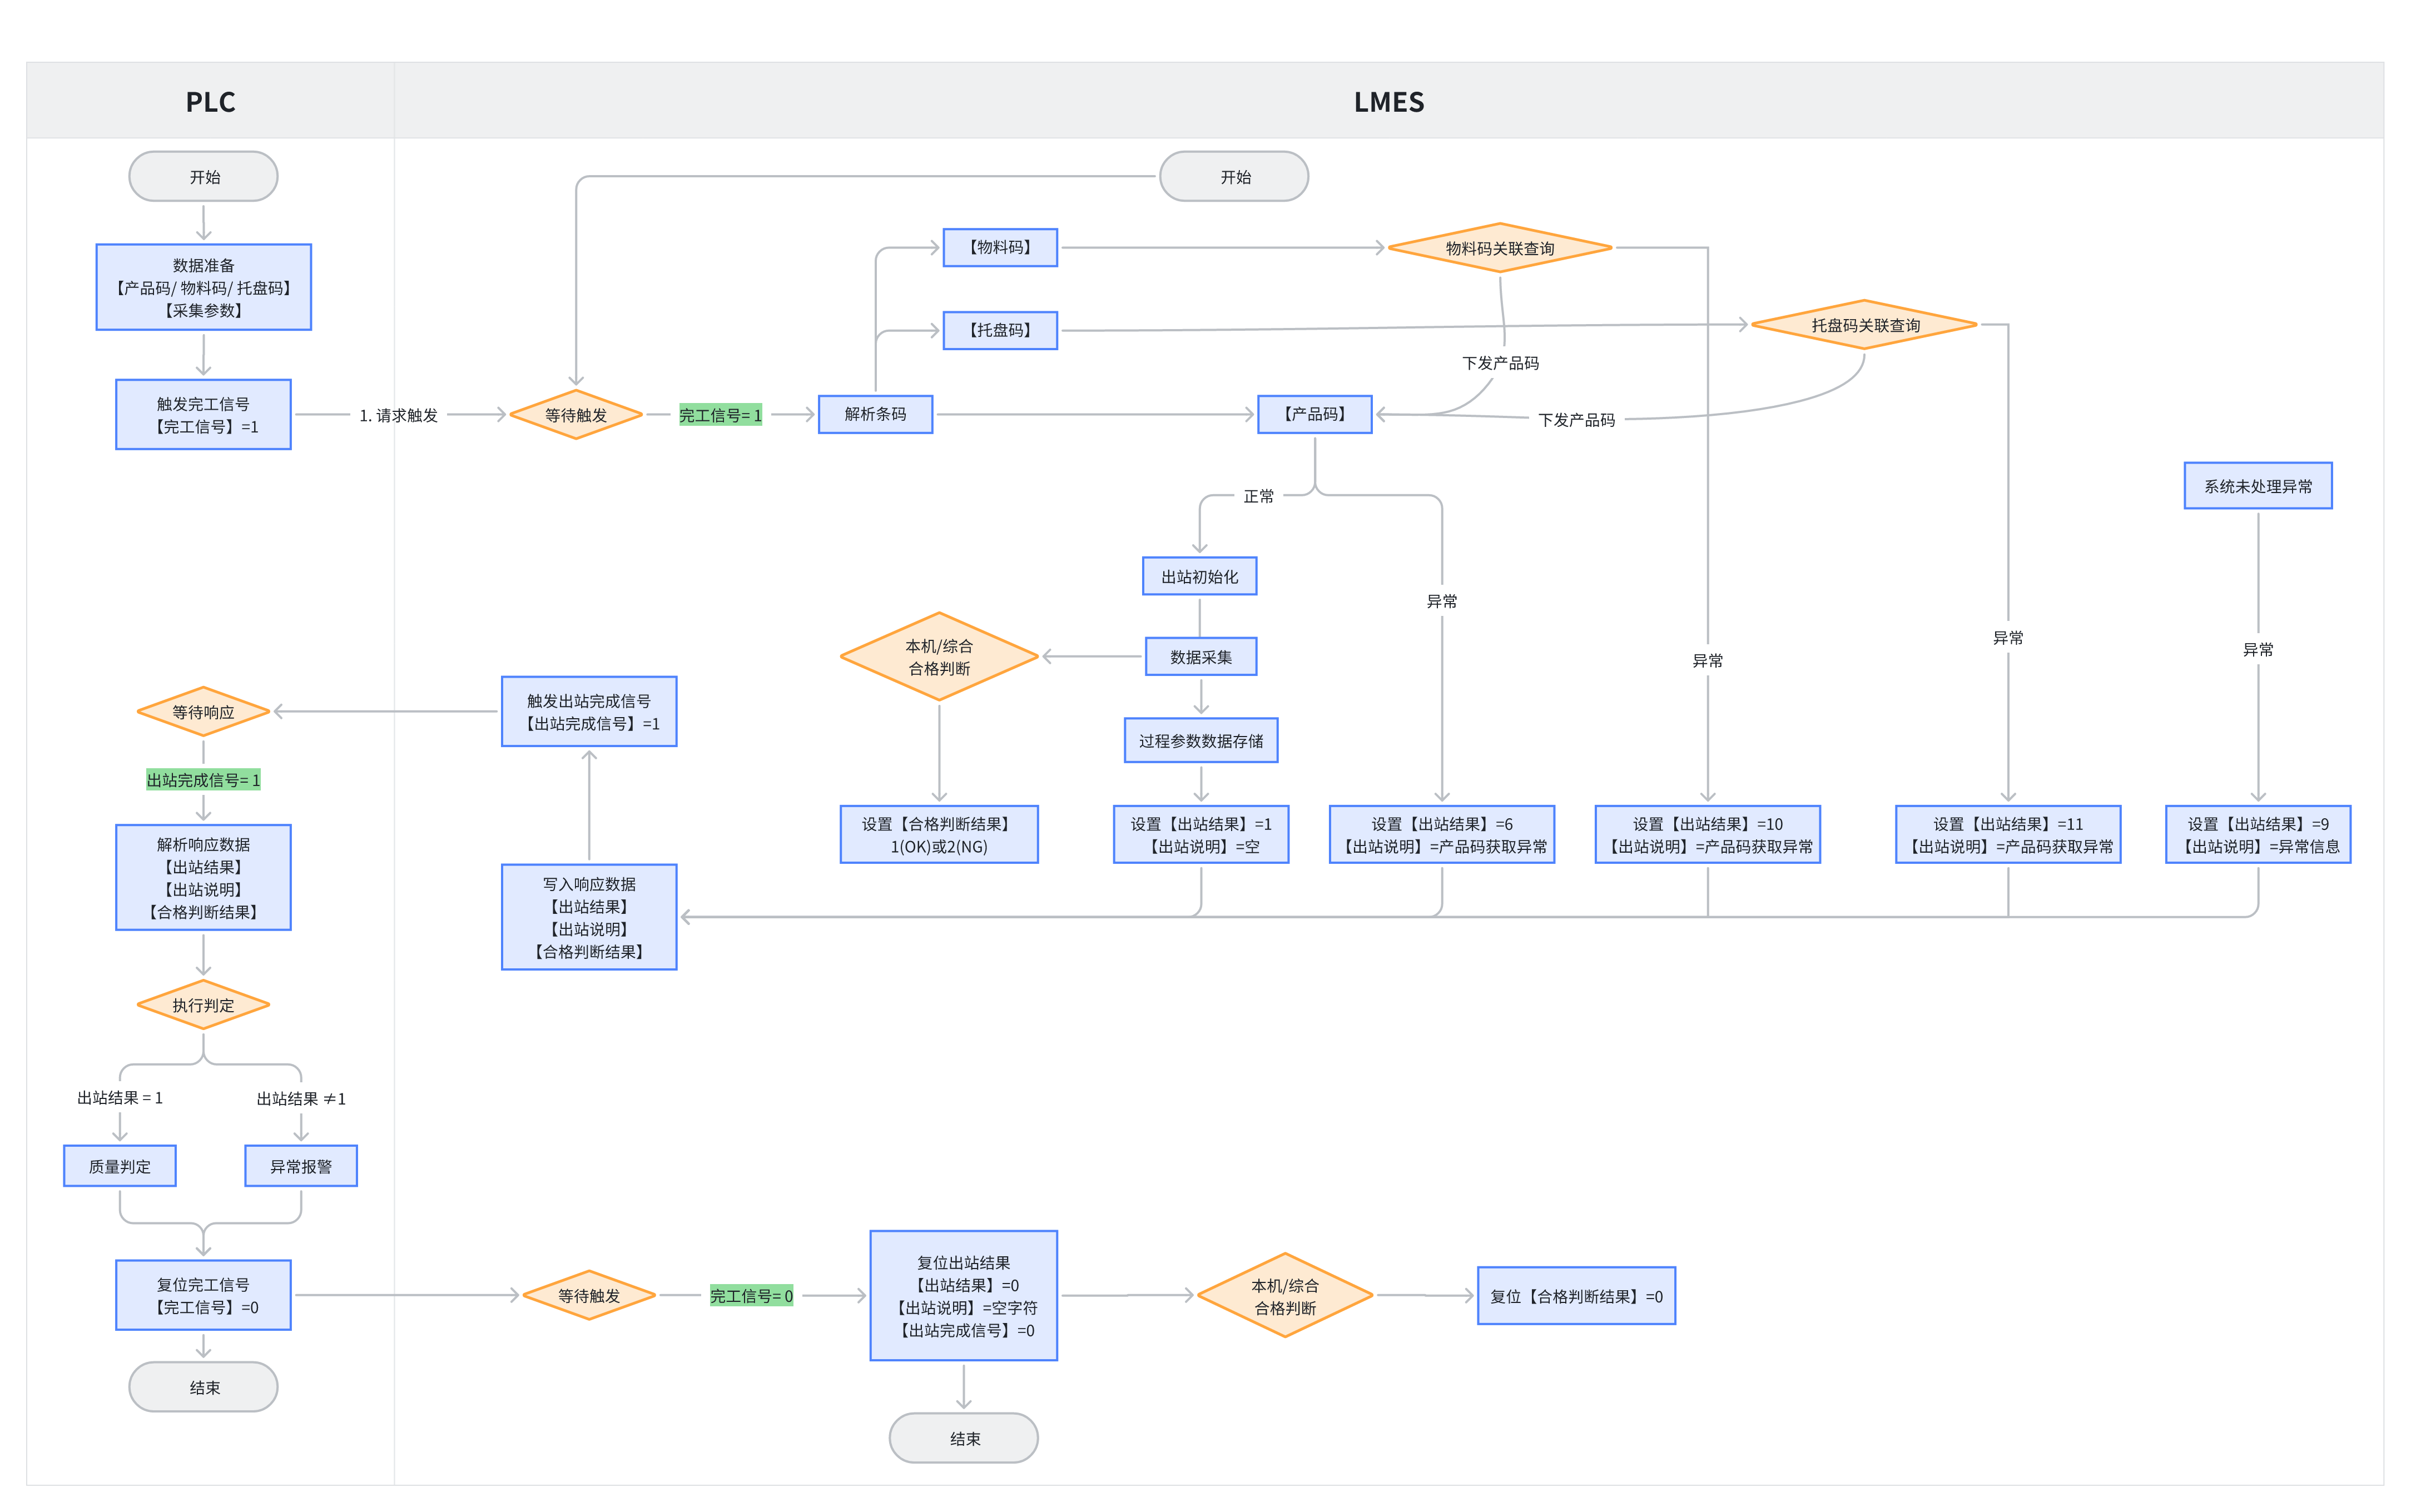The image size is (2411, 1512).
Task: Click the 过程参数数据存储 box
Action: tap(1200, 741)
